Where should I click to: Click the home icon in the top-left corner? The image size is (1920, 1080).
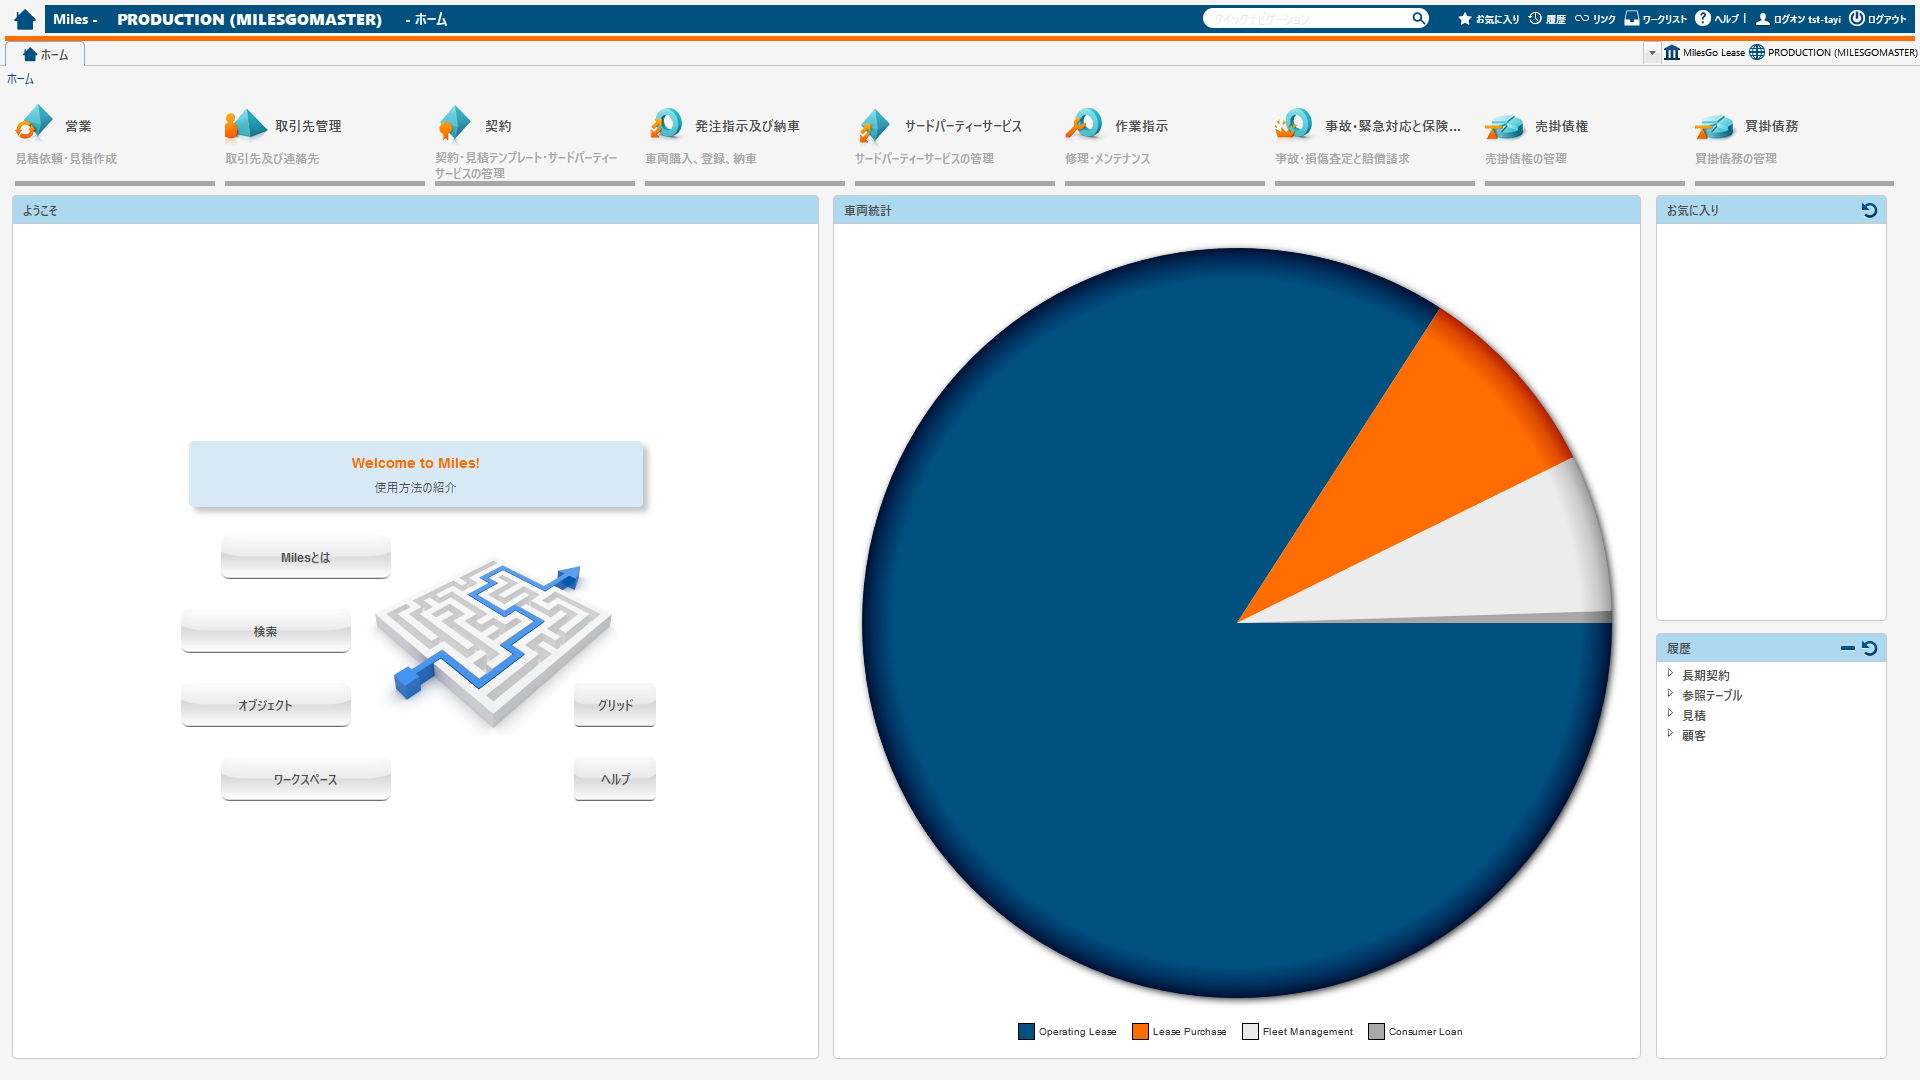(x=25, y=19)
